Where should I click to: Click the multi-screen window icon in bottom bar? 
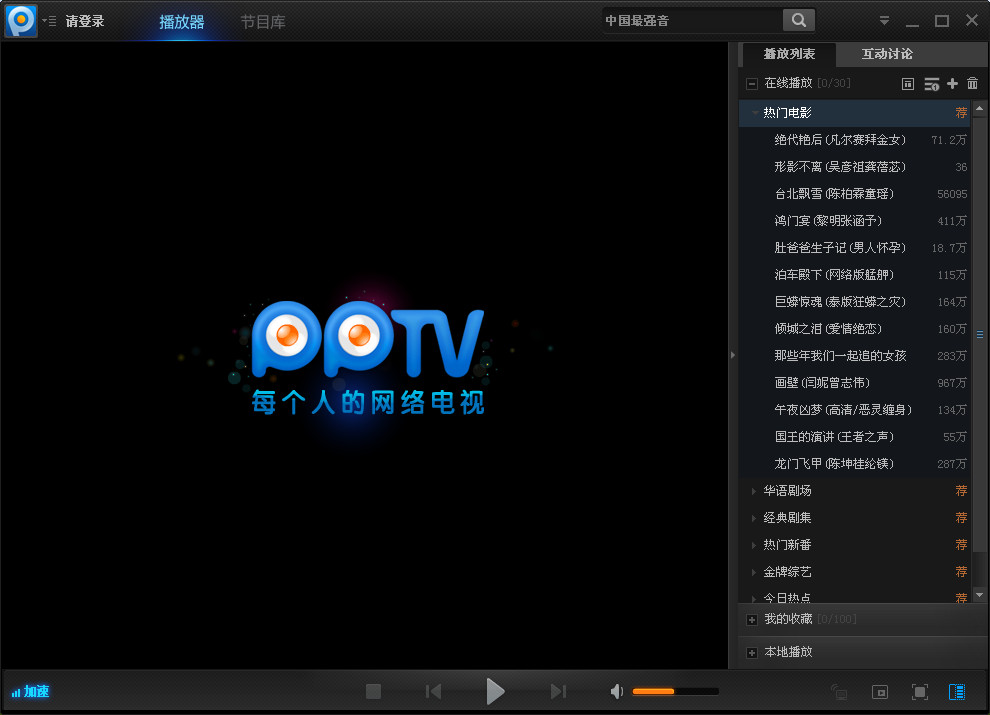click(x=838, y=692)
